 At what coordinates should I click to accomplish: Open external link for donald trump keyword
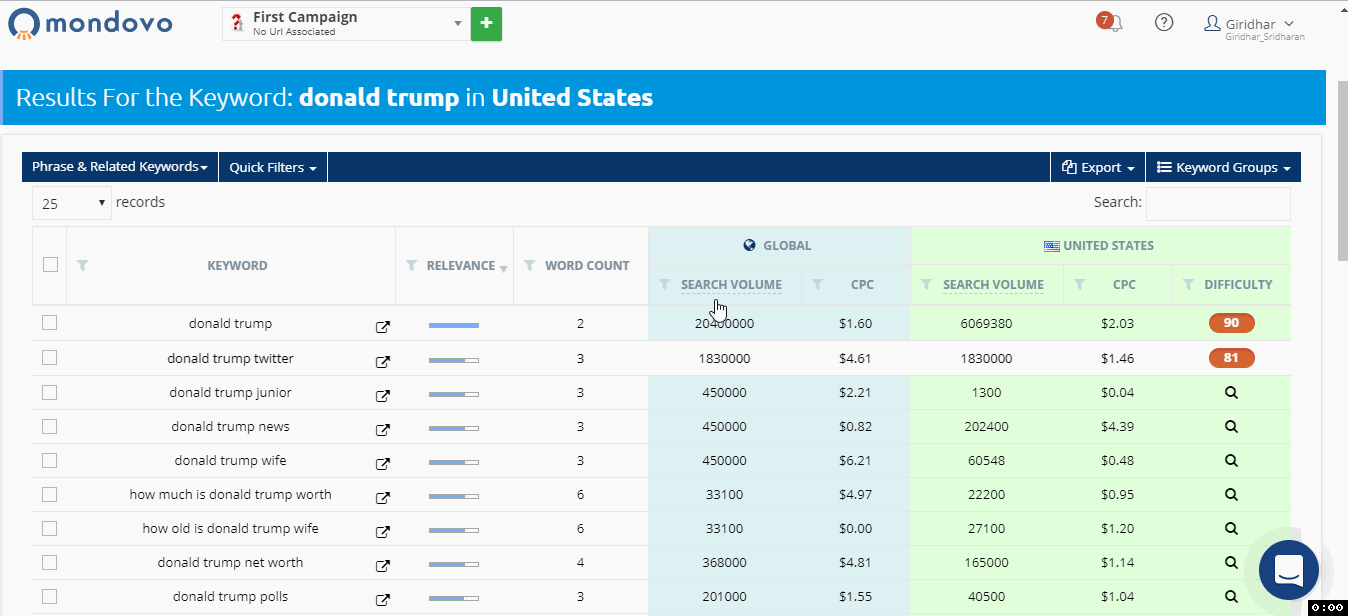point(382,326)
